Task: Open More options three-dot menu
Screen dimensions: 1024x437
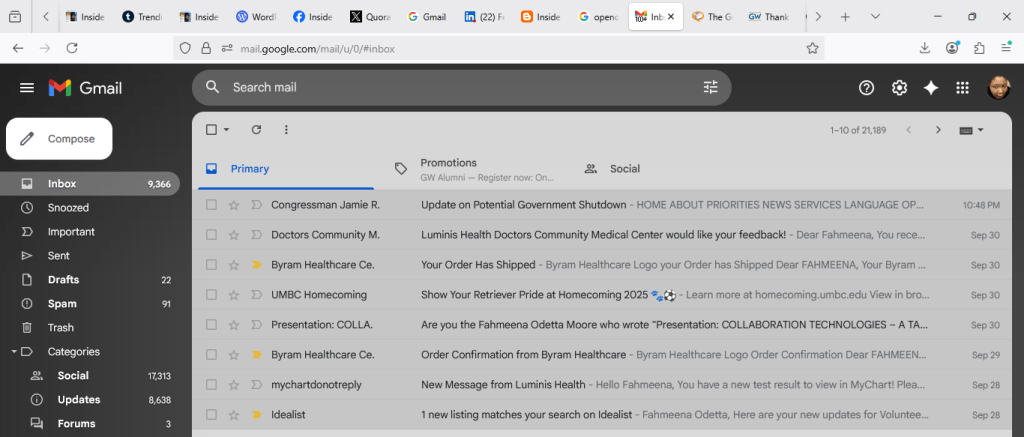Action: click(x=286, y=129)
